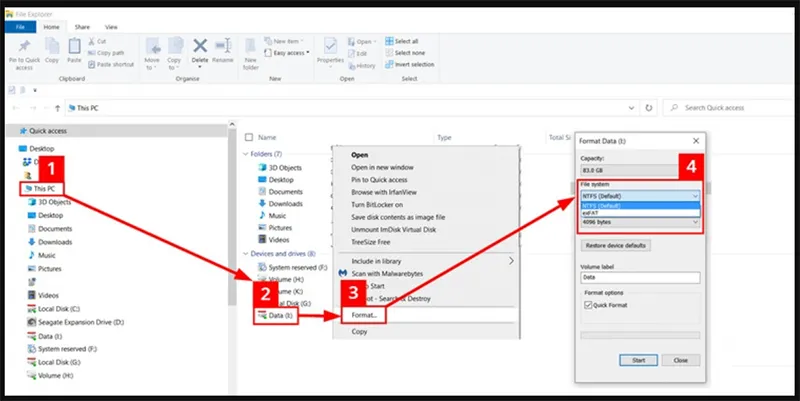Sort by the Type column header

click(x=444, y=138)
